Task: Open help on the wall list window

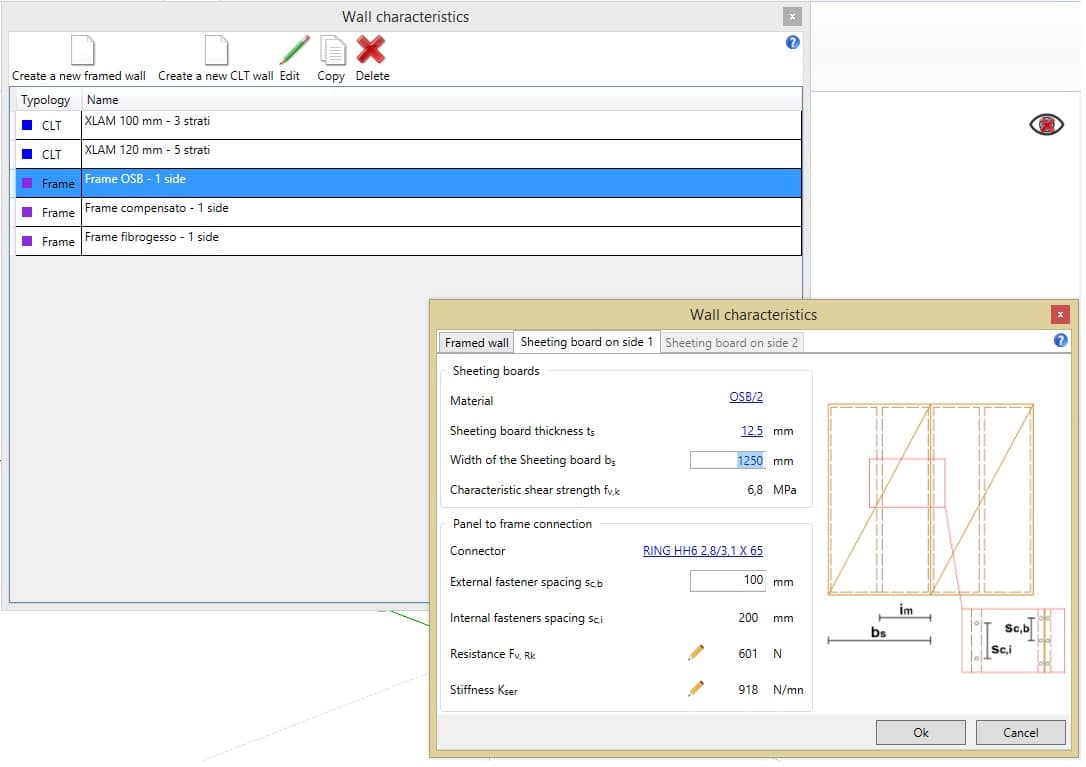Action: [x=791, y=42]
